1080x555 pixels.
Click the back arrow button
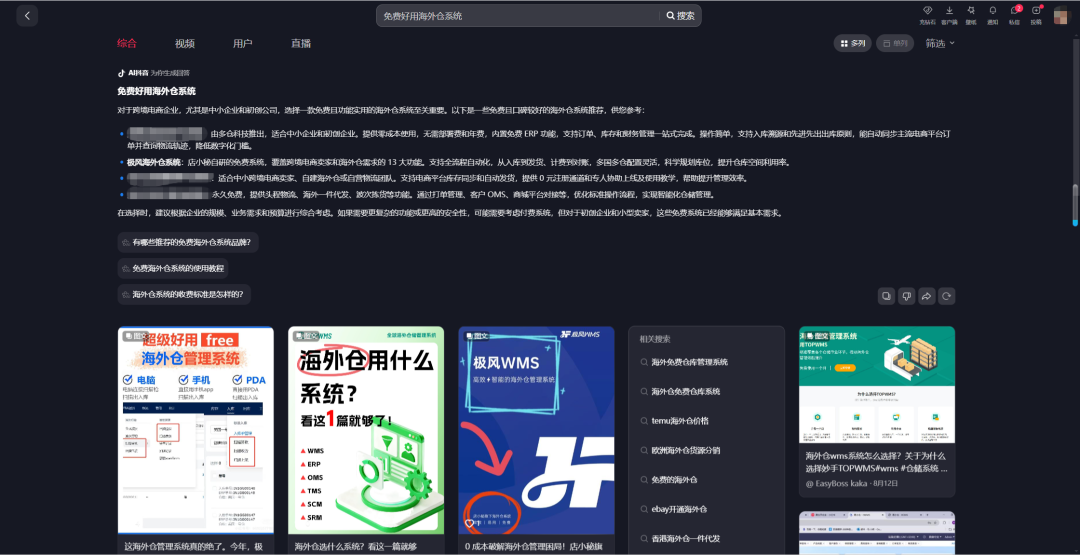(27, 16)
